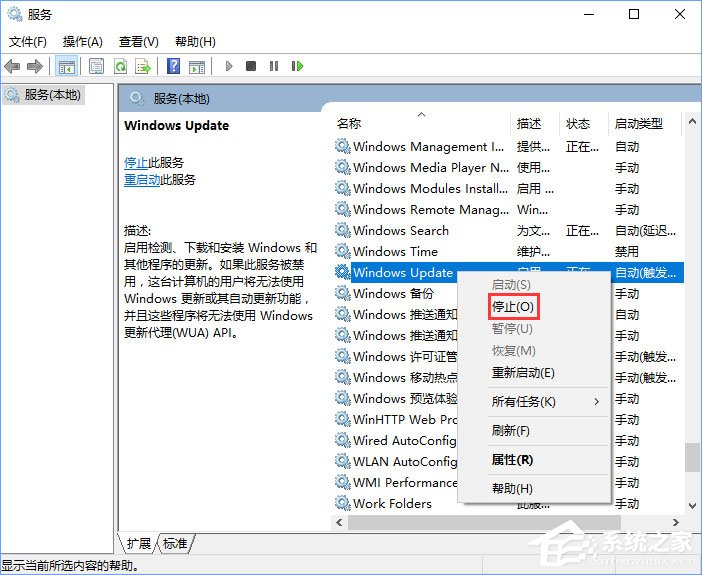
Task: Click the Stop service square icon
Action: click(x=251, y=66)
